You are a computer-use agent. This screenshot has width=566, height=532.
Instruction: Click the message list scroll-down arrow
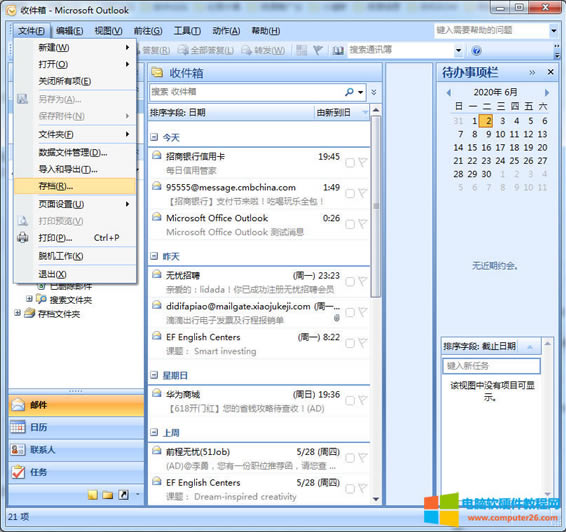pos(376,500)
